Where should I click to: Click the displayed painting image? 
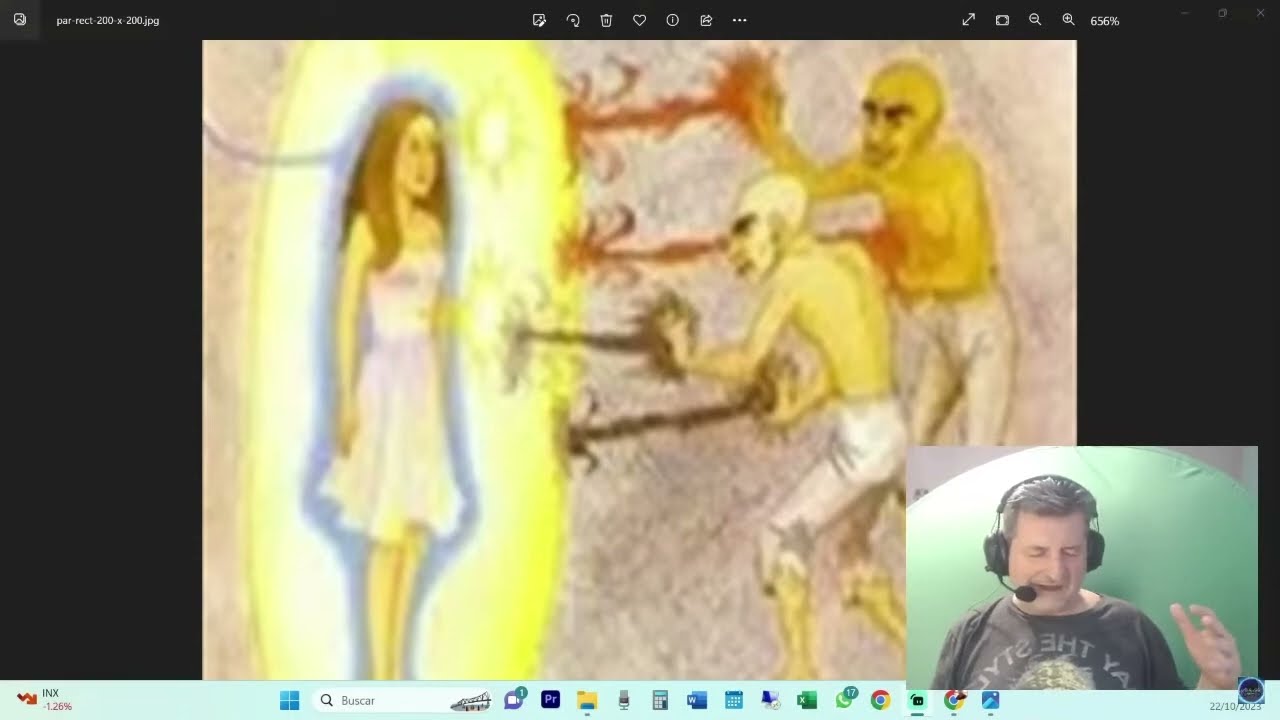pos(639,360)
